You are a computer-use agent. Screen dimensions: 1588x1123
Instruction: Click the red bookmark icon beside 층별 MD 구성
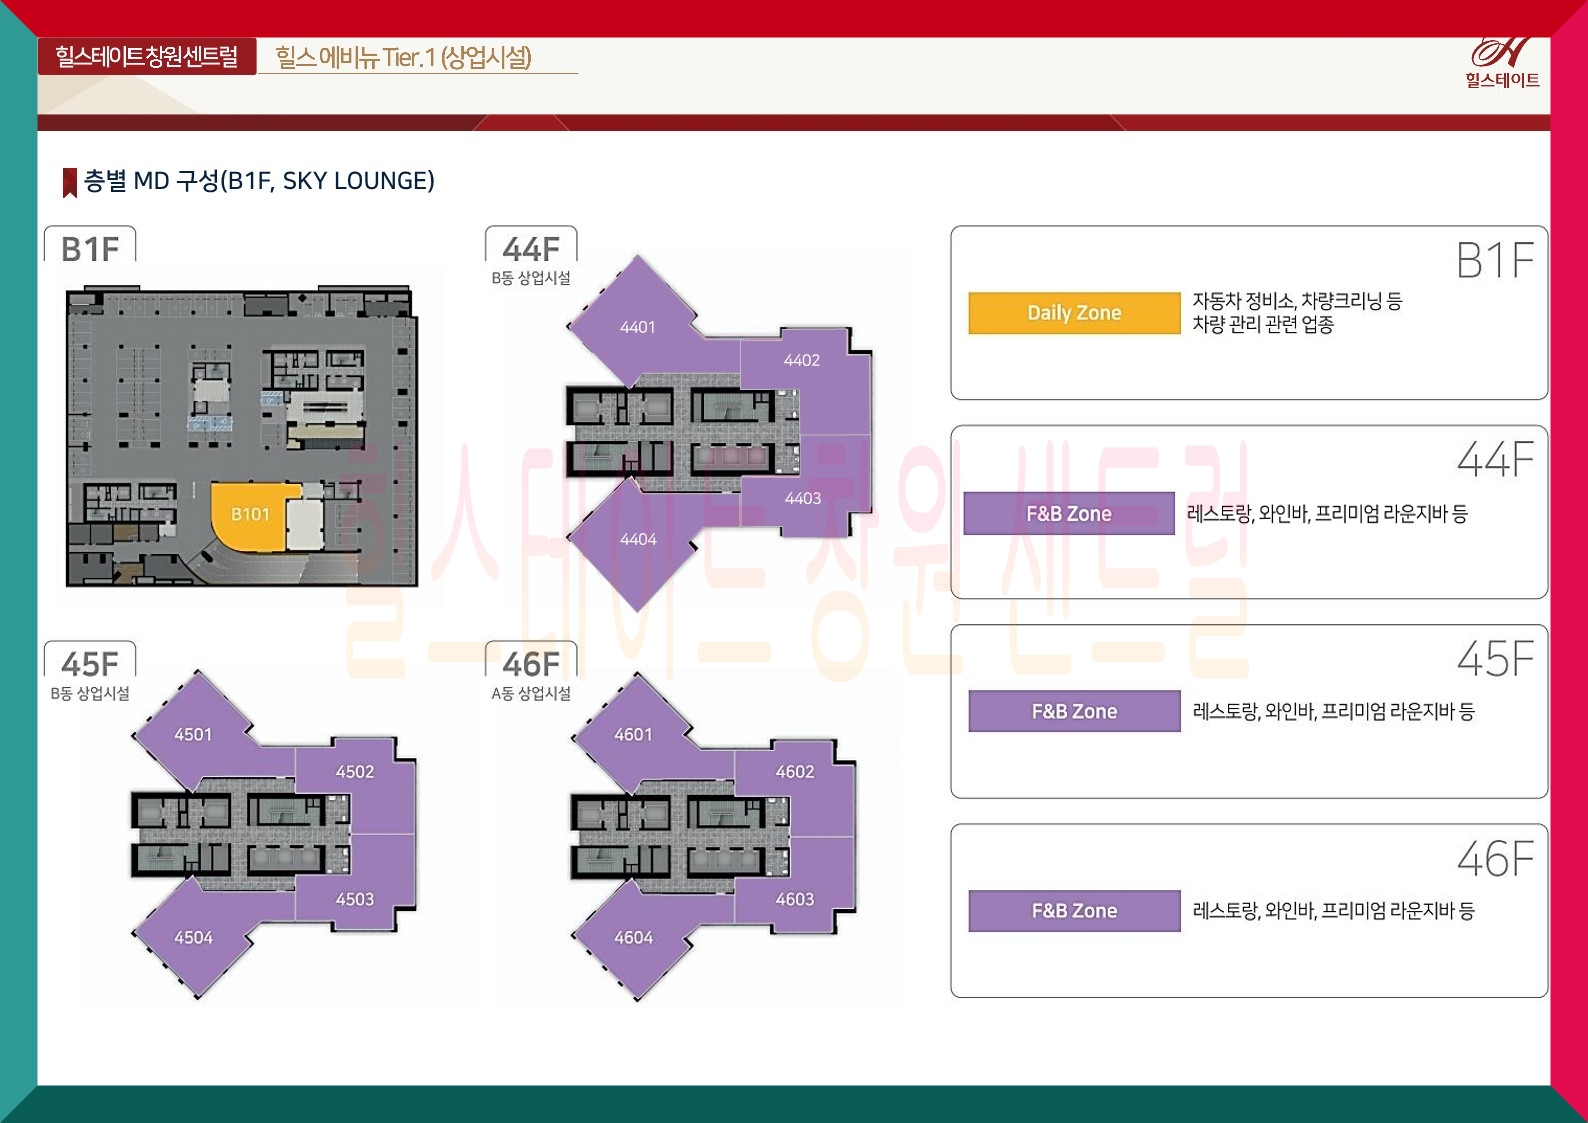click(x=70, y=182)
